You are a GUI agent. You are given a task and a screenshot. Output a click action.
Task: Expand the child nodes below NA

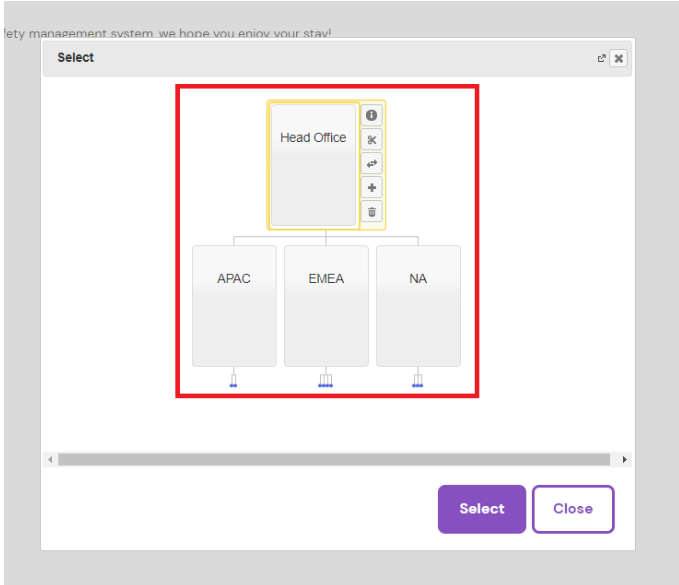click(x=418, y=380)
